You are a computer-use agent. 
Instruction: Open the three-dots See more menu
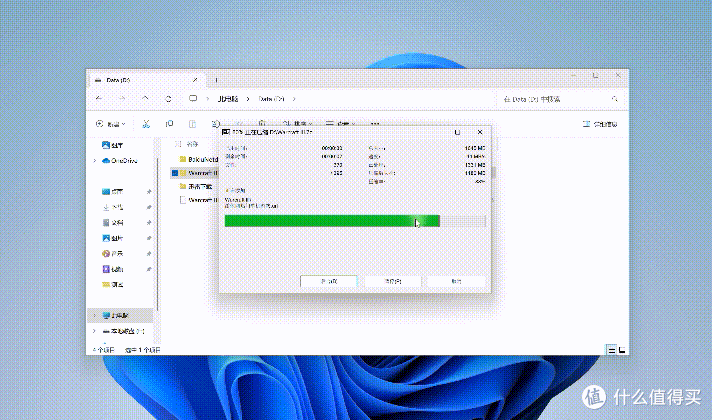tap(375, 124)
